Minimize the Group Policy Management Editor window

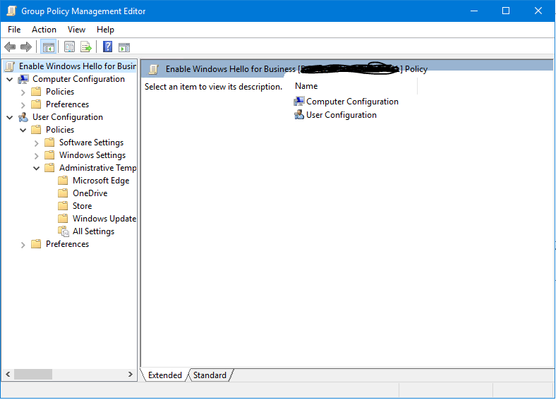(x=474, y=11)
